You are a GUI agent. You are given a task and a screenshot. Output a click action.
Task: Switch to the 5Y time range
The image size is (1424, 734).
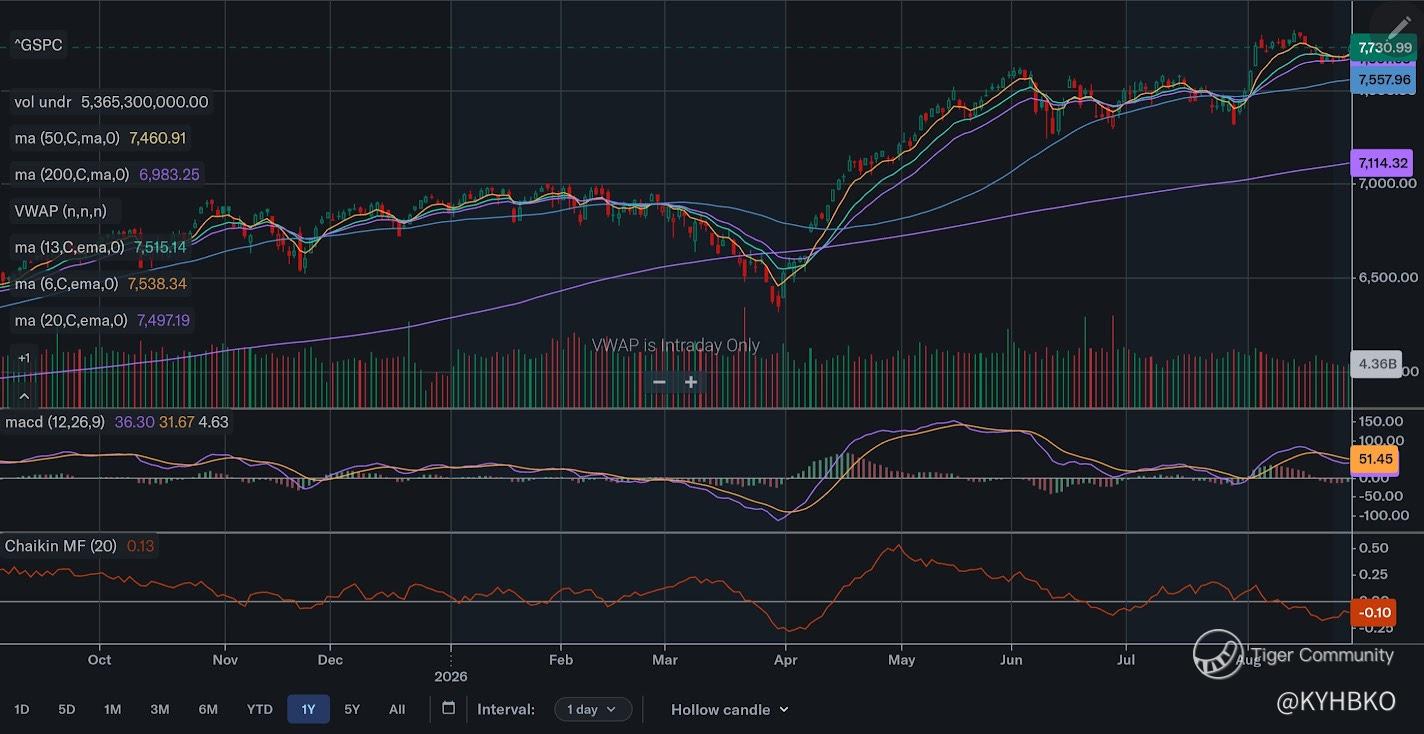click(352, 709)
